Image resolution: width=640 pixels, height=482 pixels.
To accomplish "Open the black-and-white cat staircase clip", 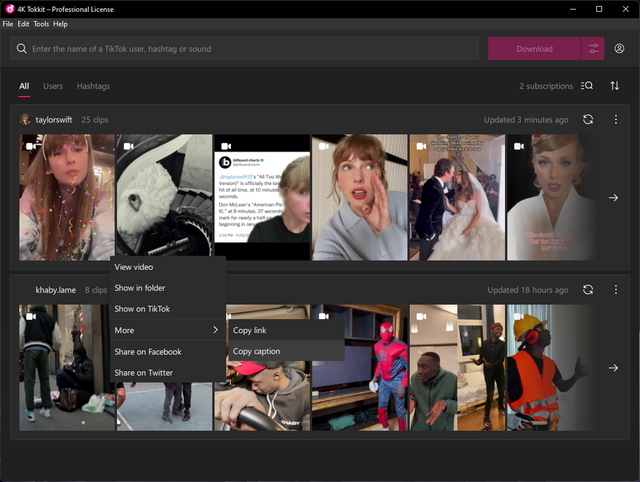I will pos(164,195).
